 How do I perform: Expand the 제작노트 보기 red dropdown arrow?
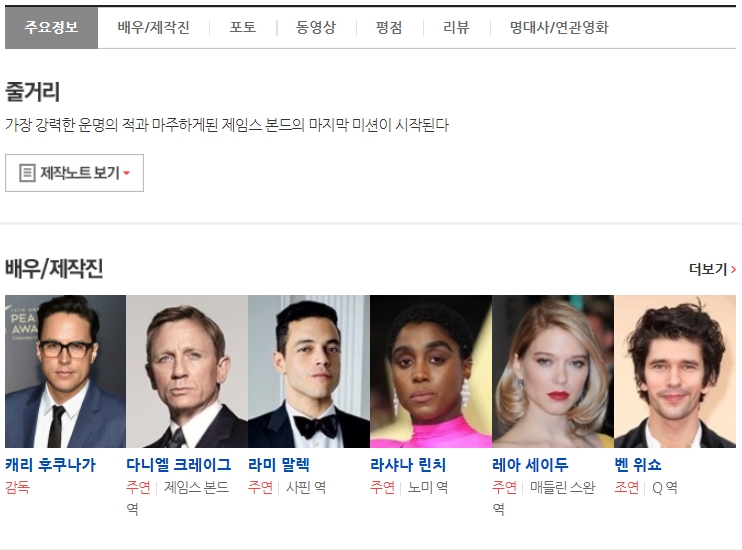point(126,173)
